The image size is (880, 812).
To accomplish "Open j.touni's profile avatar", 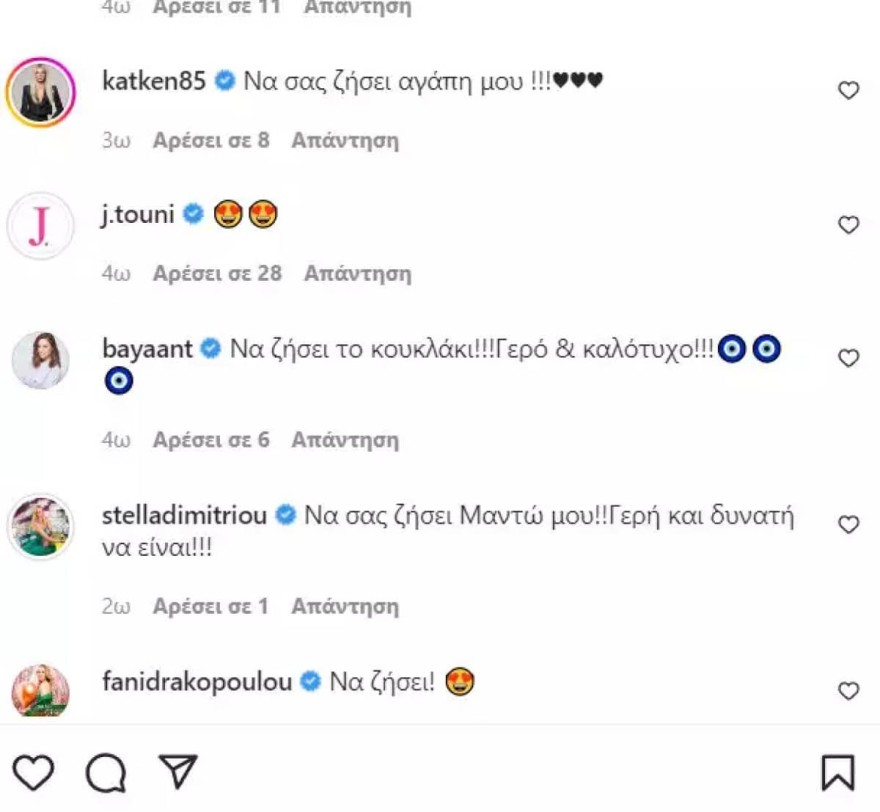I will point(41,227).
